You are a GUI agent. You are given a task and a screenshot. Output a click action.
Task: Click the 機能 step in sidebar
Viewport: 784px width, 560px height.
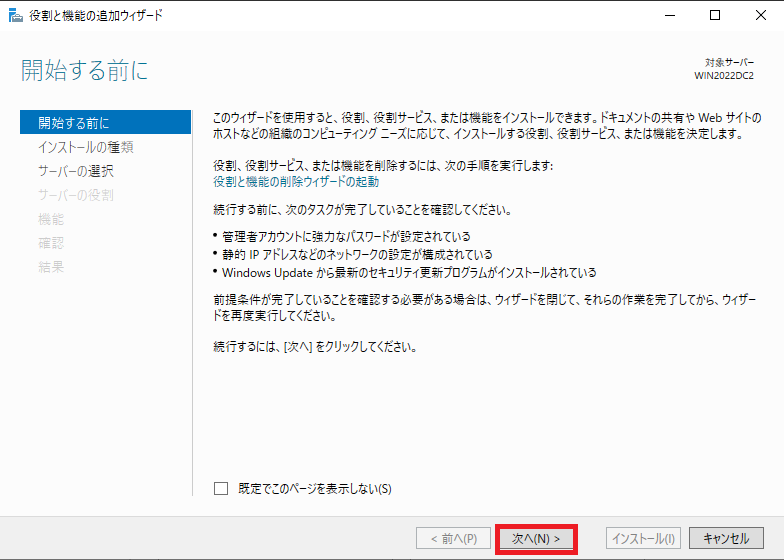click(x=51, y=219)
